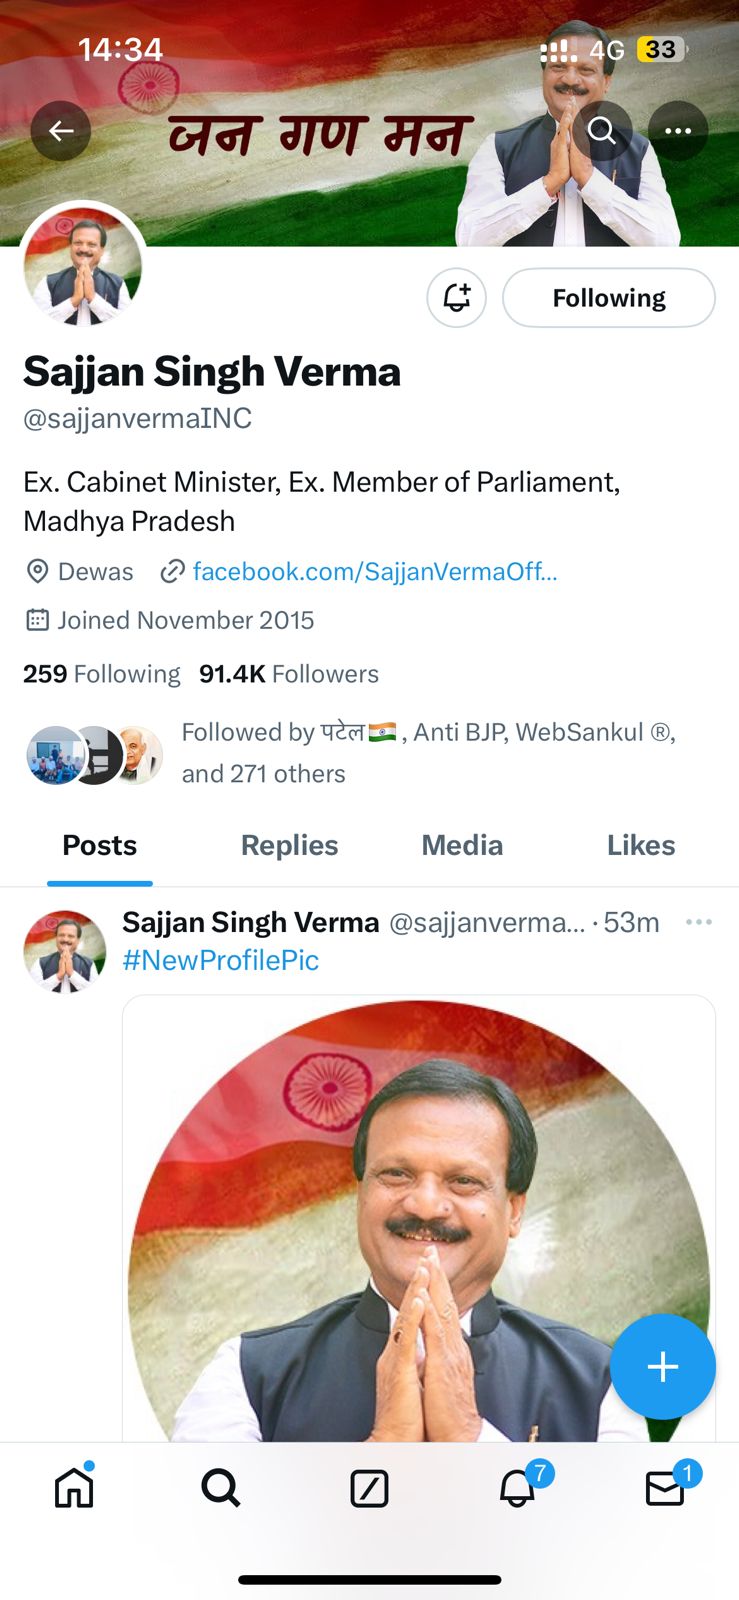
Task: Open the facebook.com/SajjanVermaOff link
Action: tap(374, 572)
